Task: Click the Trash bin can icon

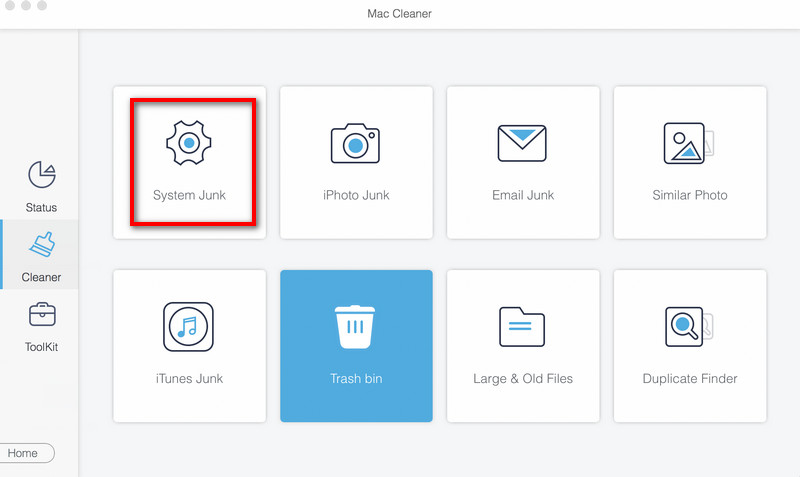Action: pos(356,327)
